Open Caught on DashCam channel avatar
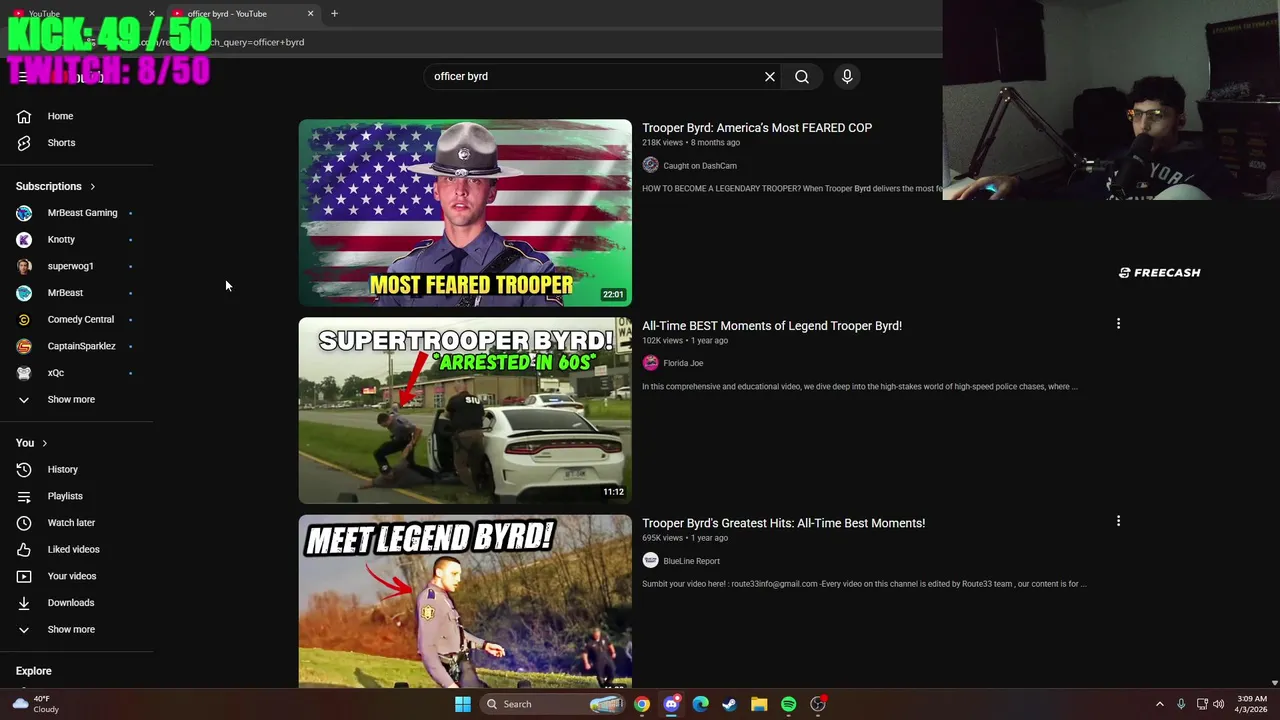Viewport: 1280px width, 720px height. coord(651,165)
